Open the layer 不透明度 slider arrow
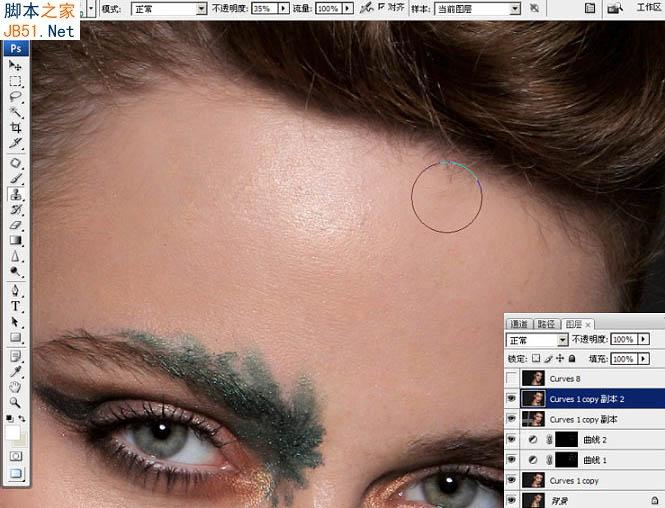 [644, 339]
